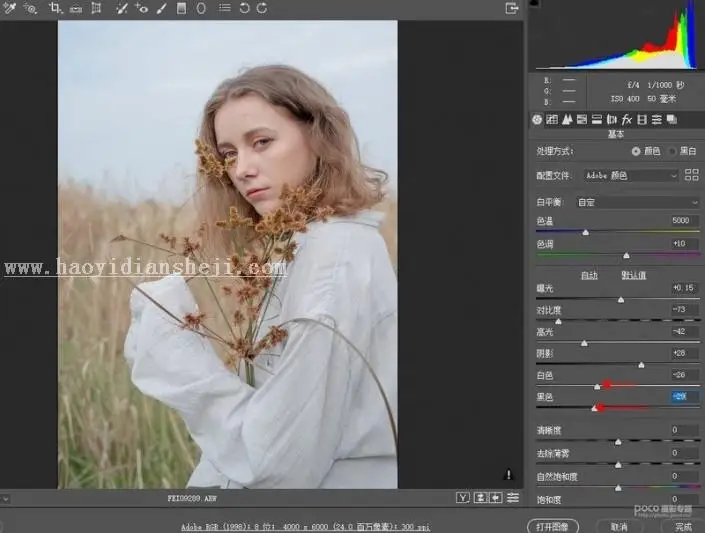
Task: Open the 配置文件 Adobe 颜色 profile dropdown
Action: point(631,175)
